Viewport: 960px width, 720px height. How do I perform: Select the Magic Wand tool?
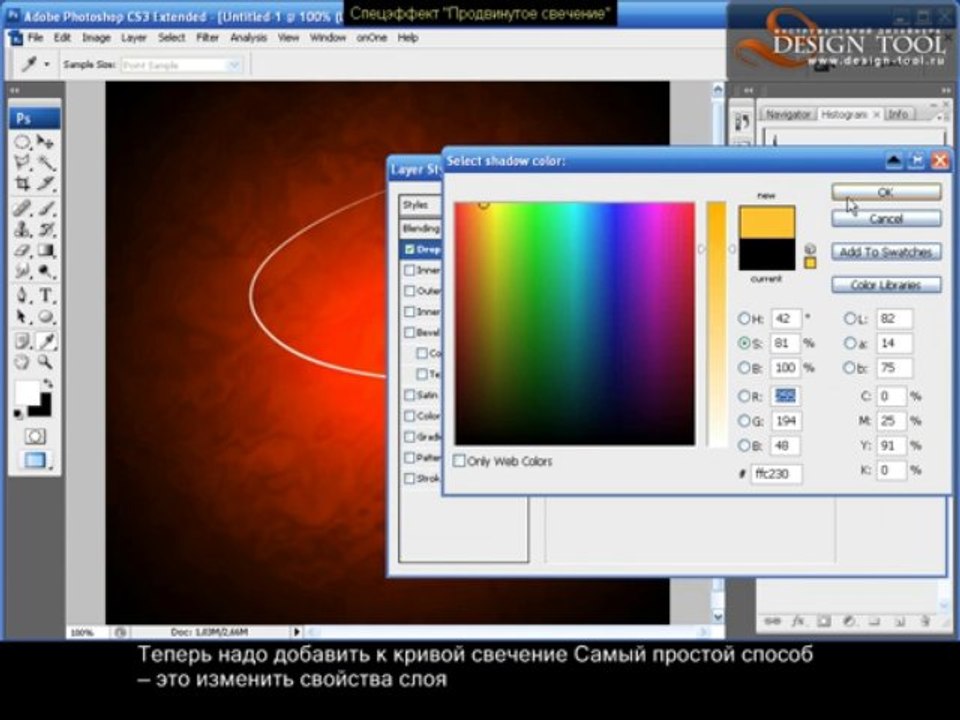[46, 163]
